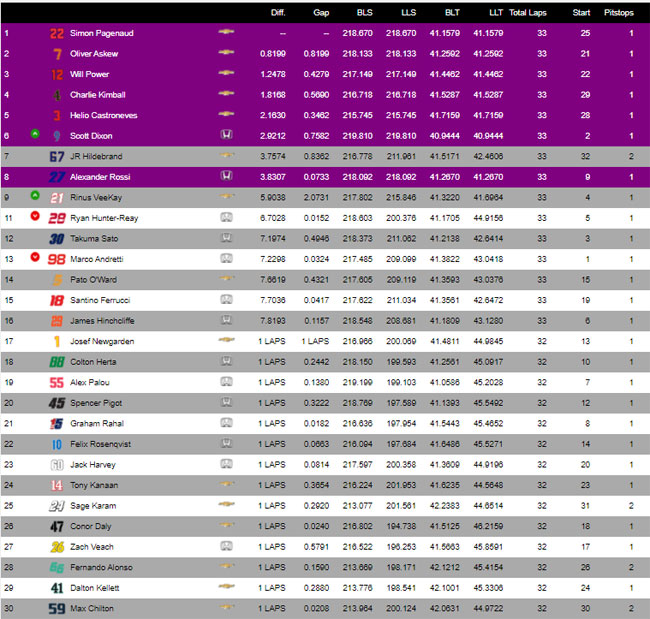This screenshot has height=619, width=650.
Task: Click the Chevrolet logo in Josef Newgarden's row
Action: pyautogui.click(x=226, y=340)
